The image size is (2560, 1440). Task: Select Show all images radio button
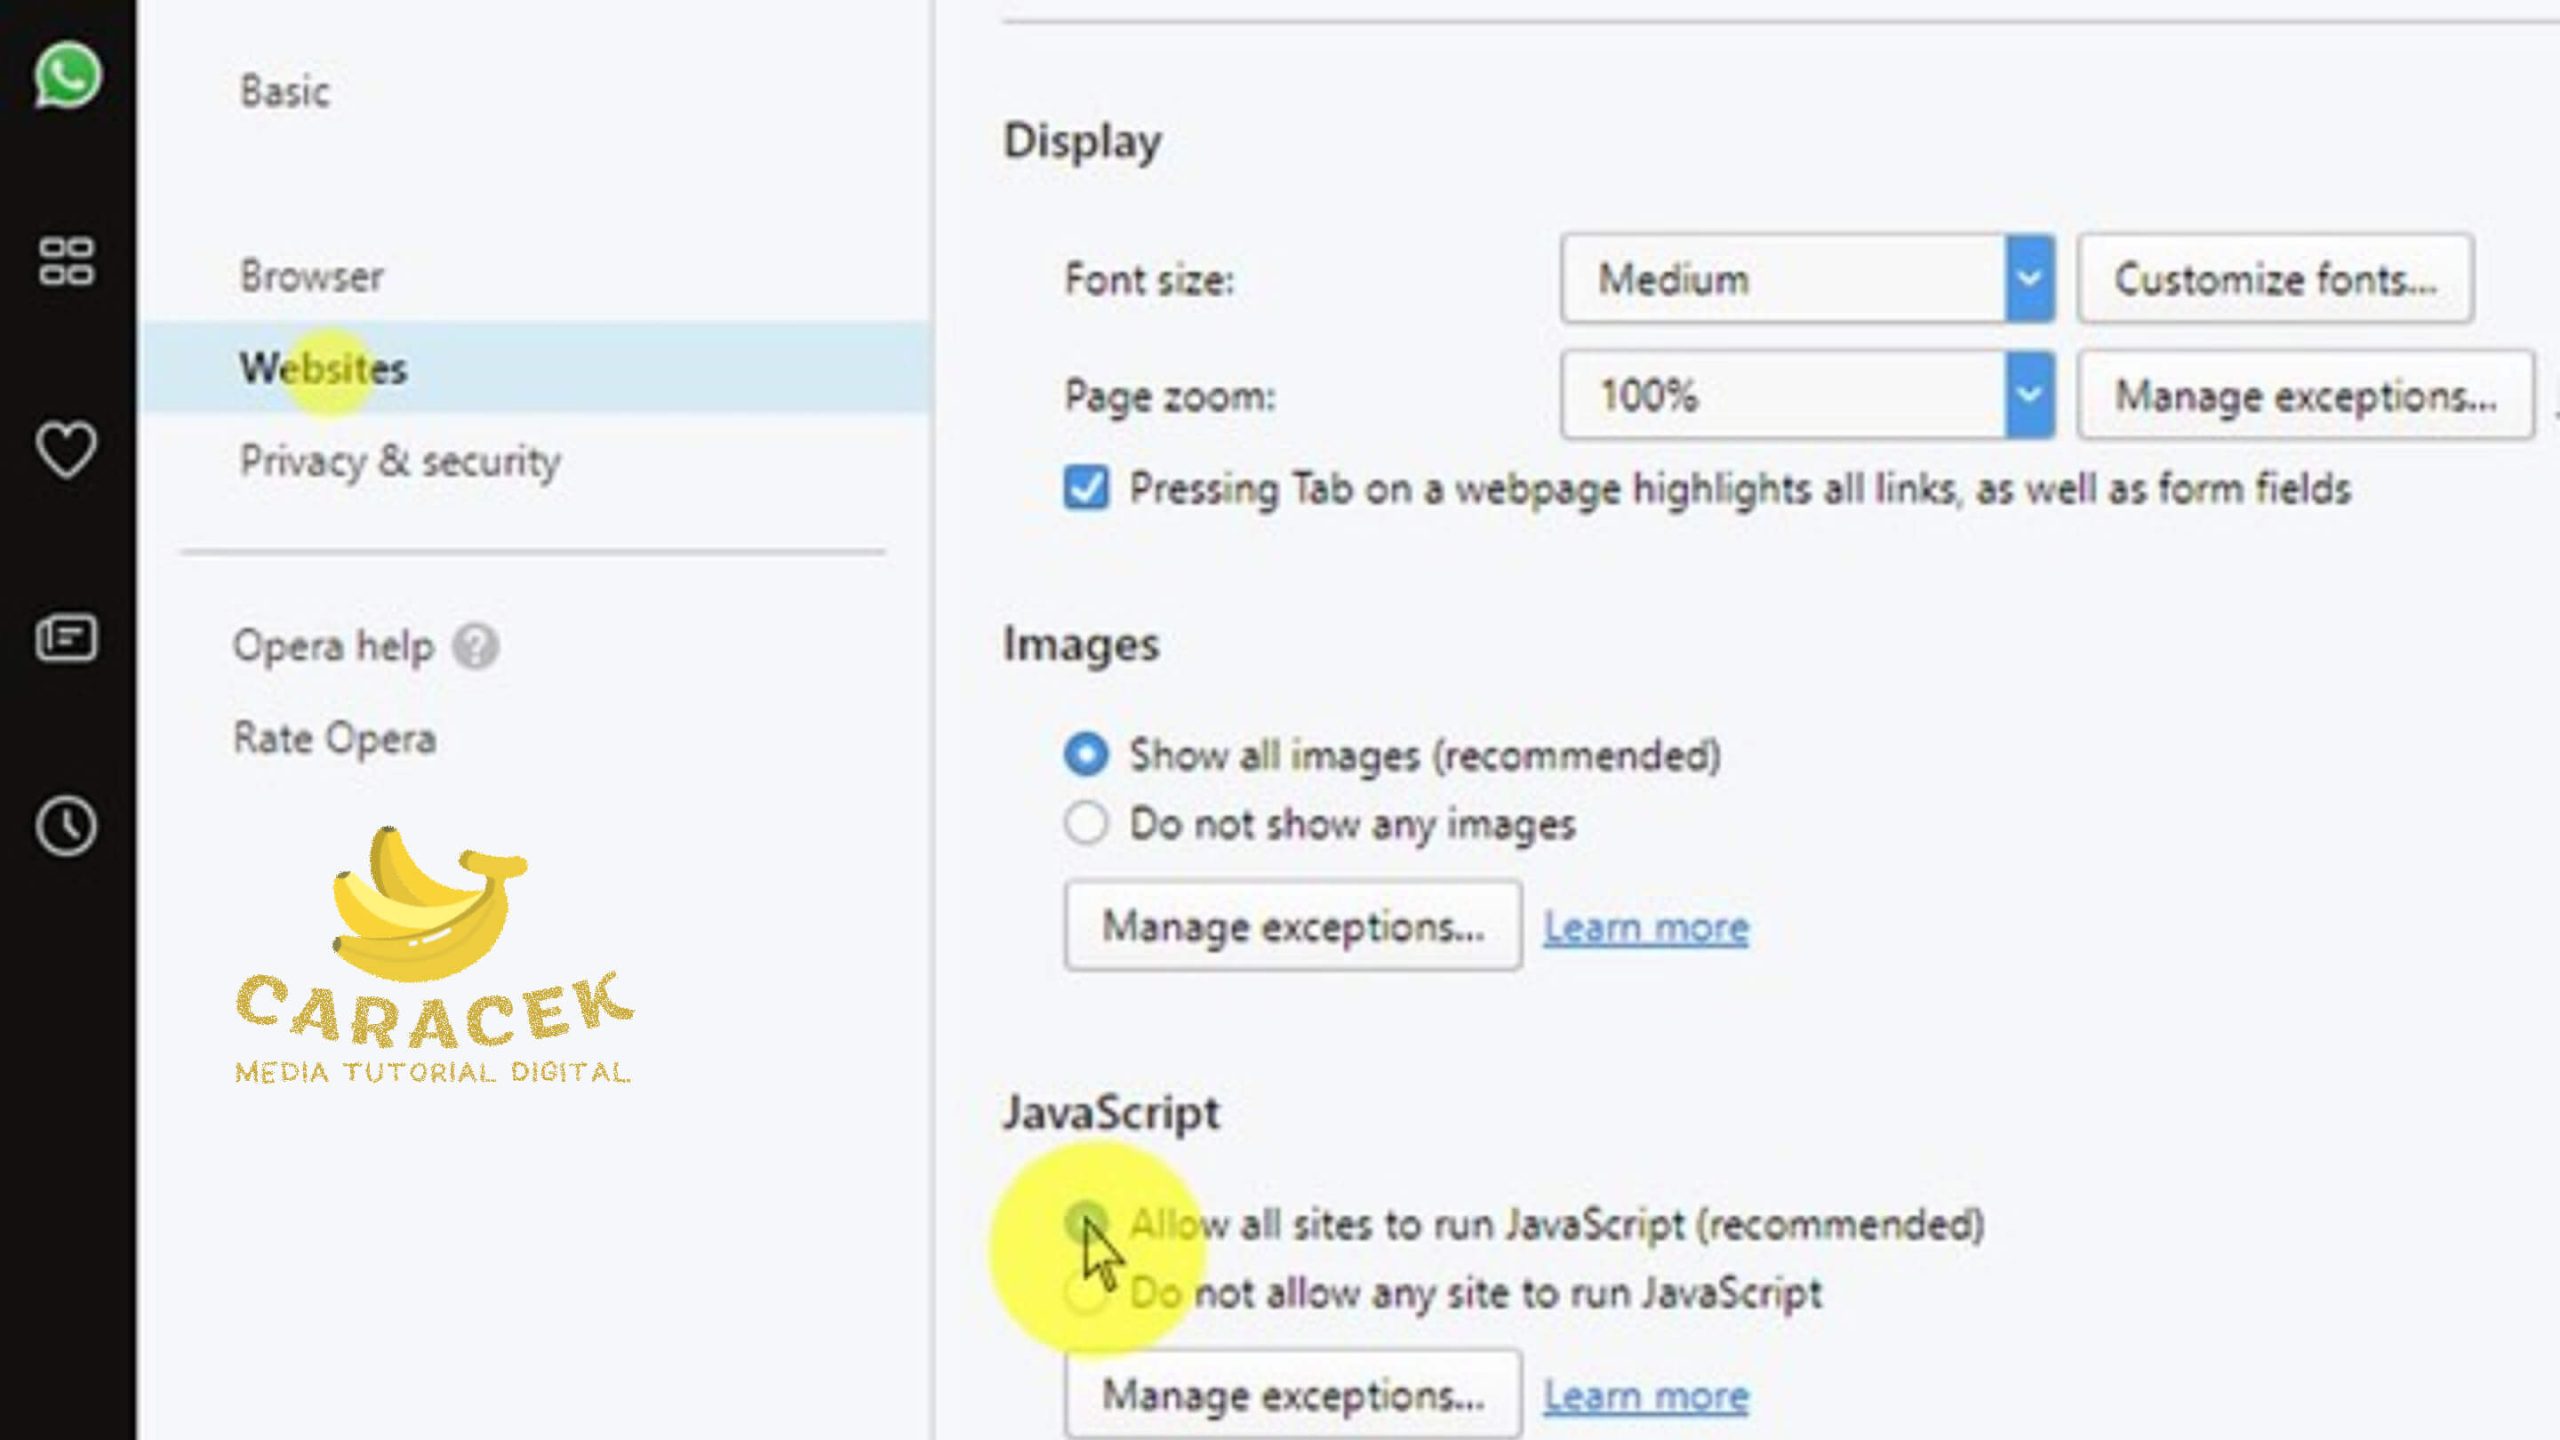click(1086, 755)
